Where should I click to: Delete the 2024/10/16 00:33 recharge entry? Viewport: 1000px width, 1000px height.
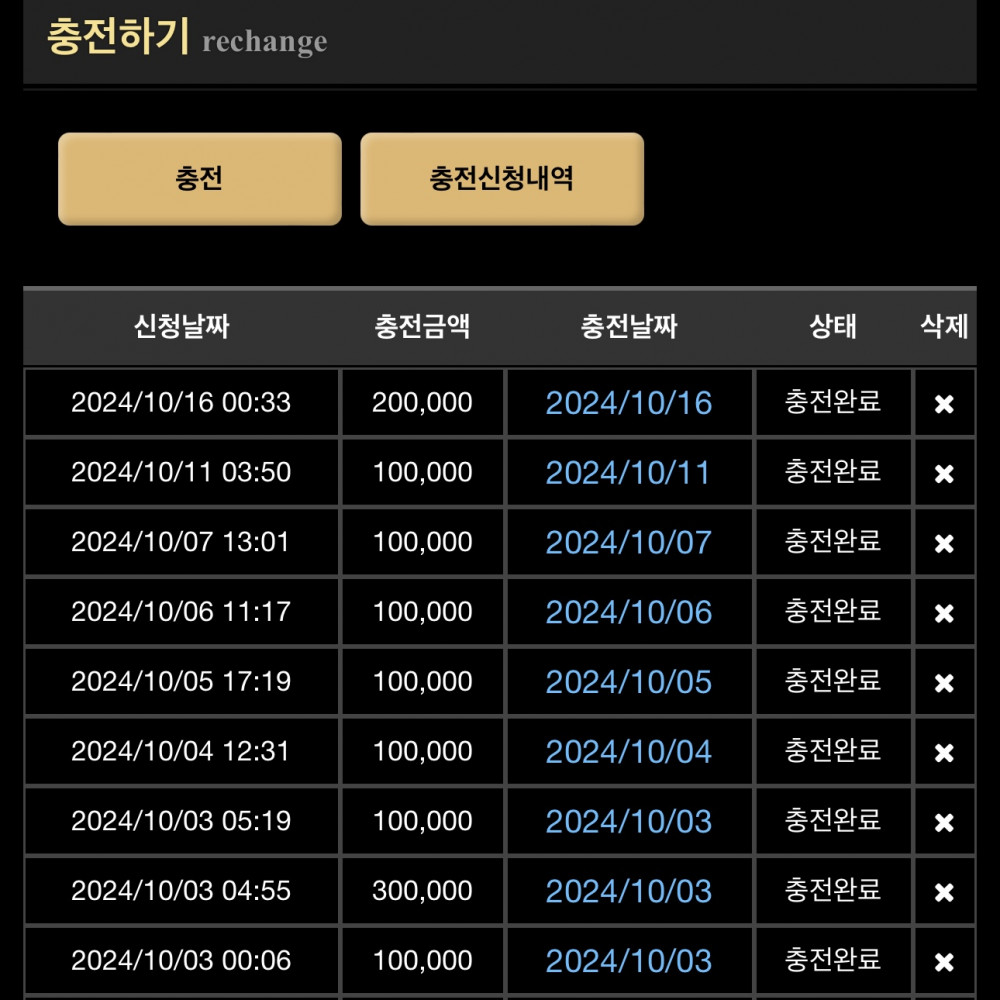(943, 404)
